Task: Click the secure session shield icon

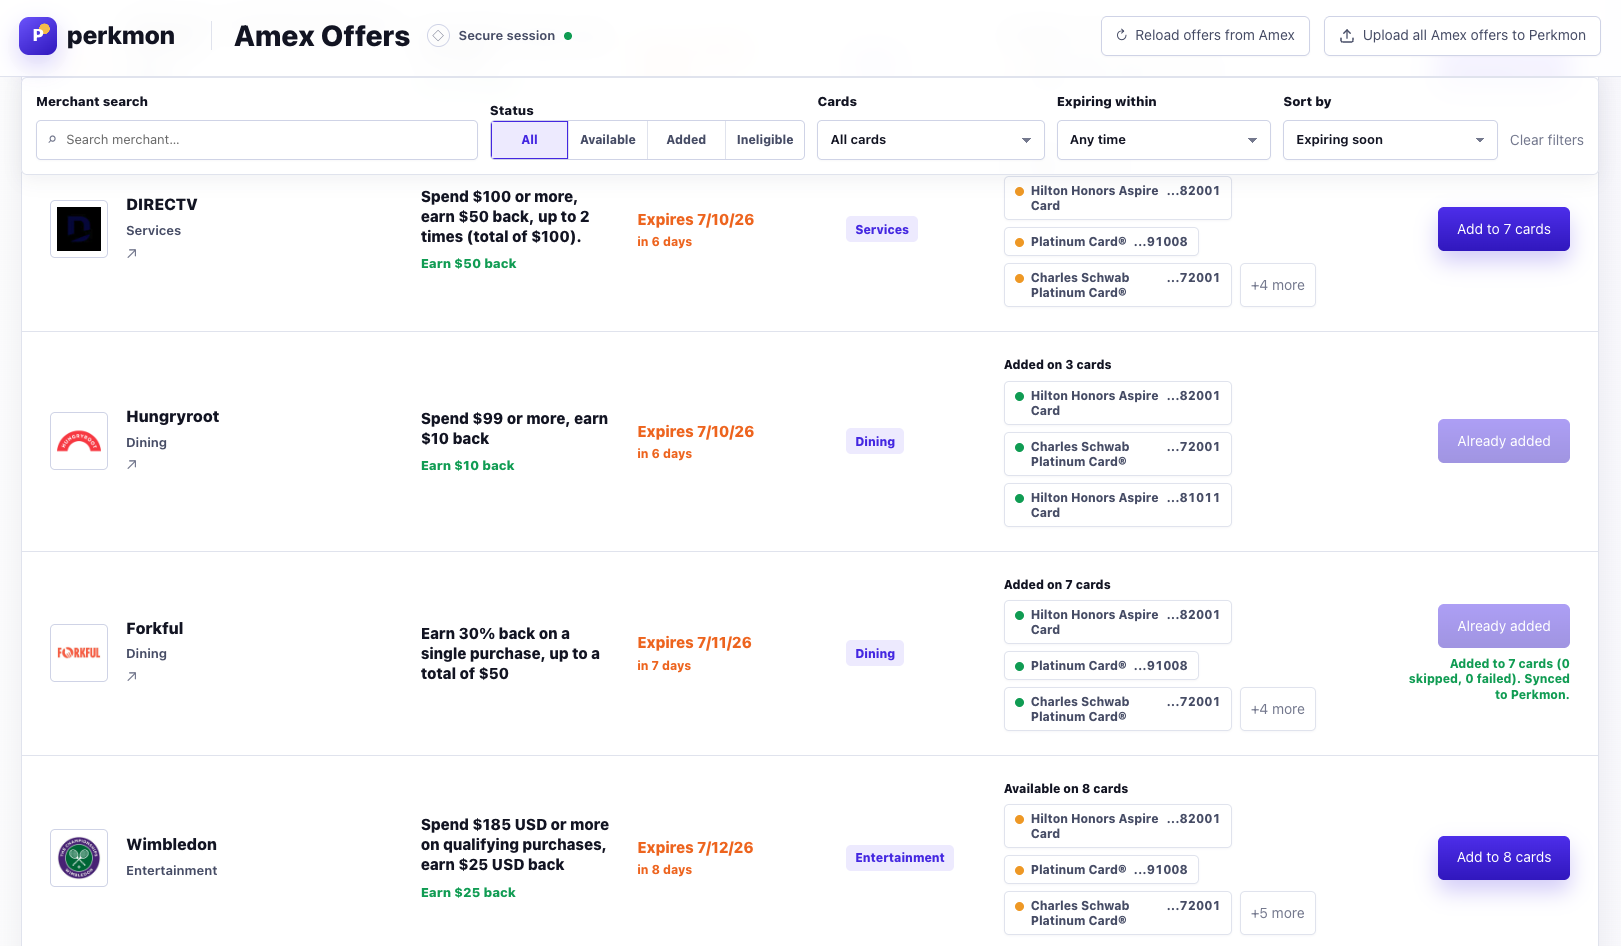Action: 438,36
